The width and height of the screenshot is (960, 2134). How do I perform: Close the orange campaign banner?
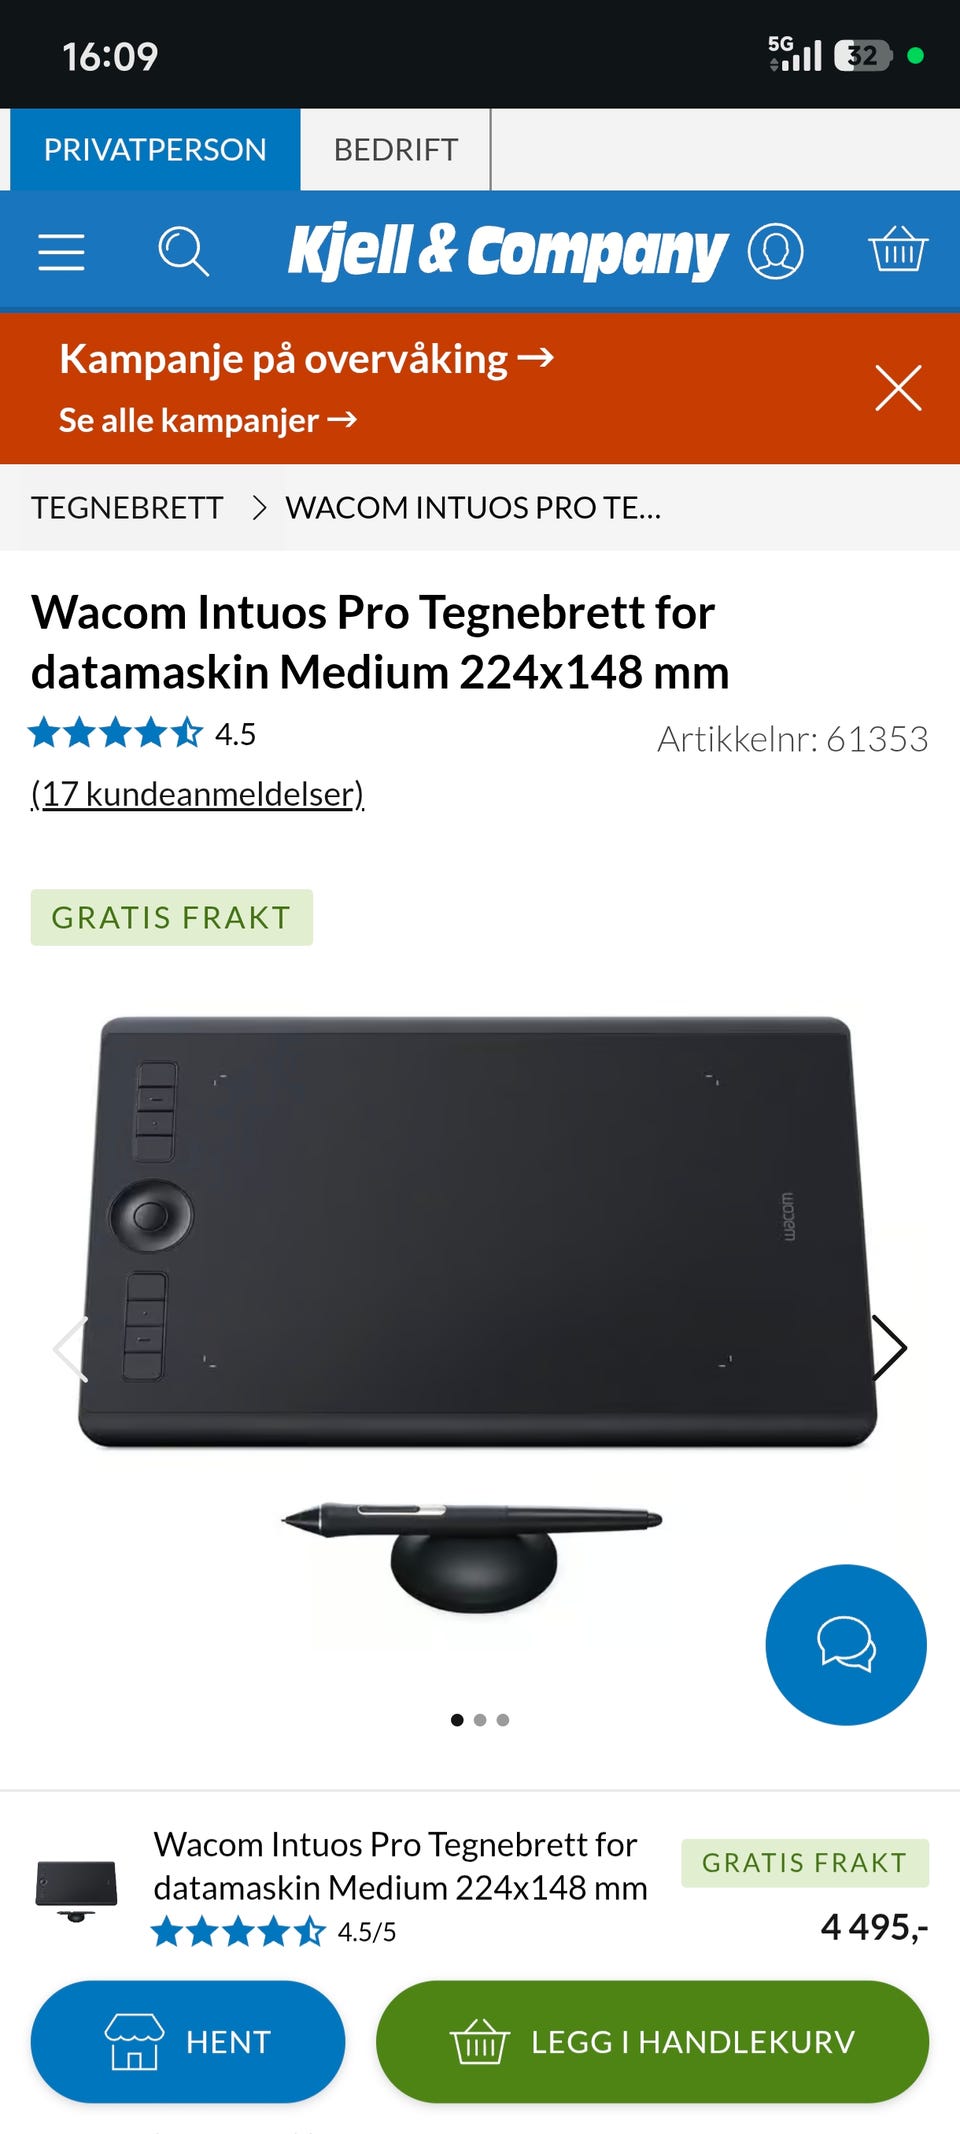tap(898, 388)
